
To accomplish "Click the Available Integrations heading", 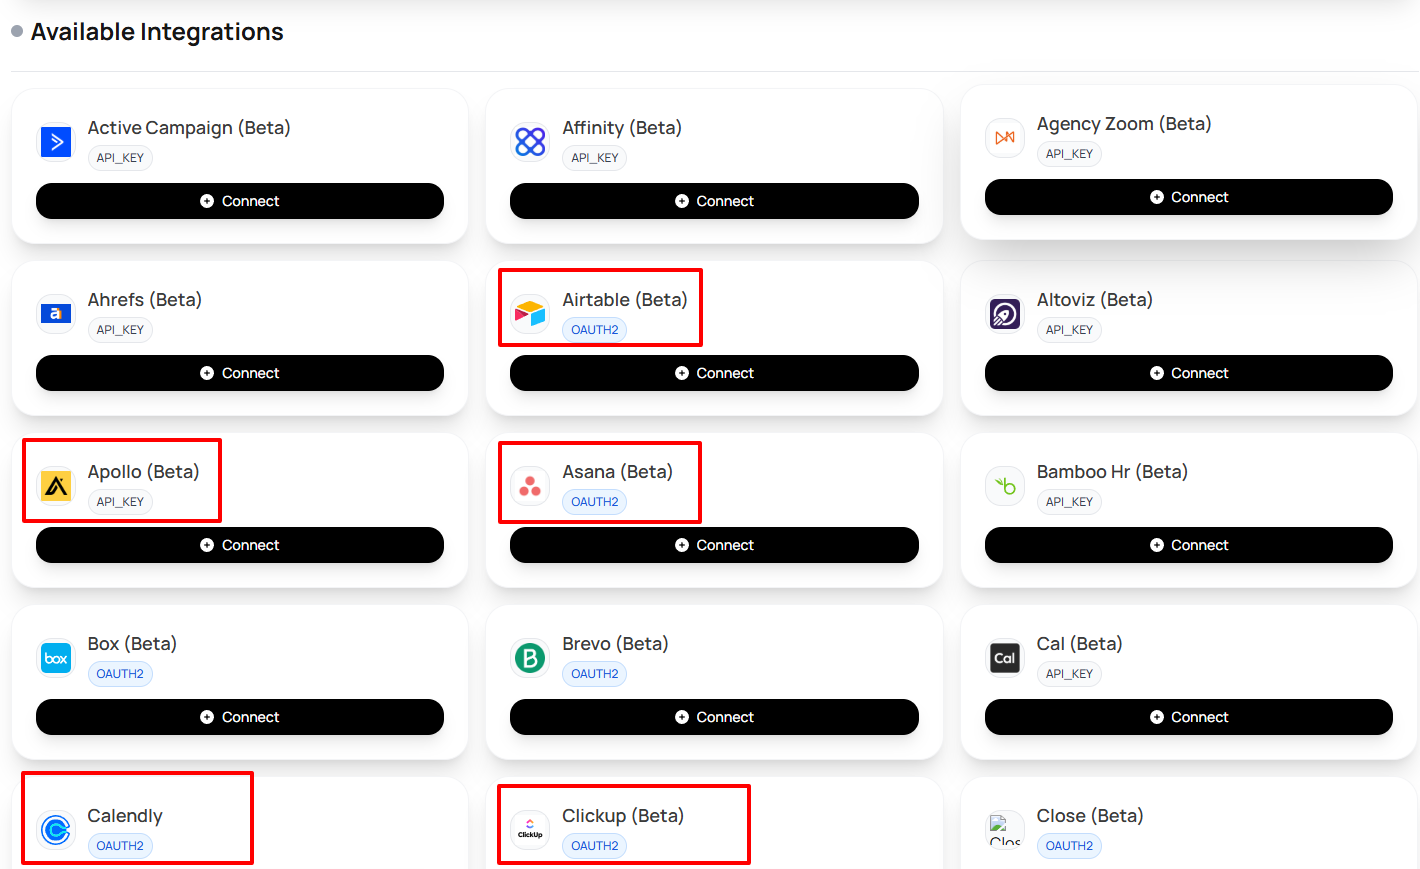I will [x=157, y=32].
